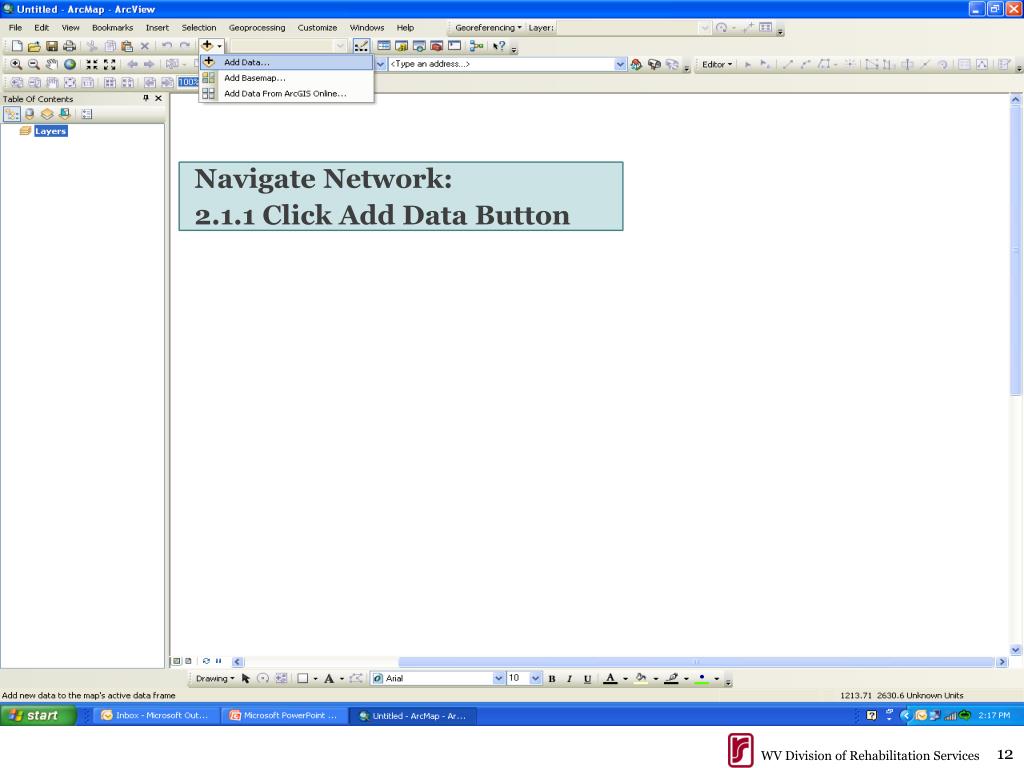Image resolution: width=1024 pixels, height=768 pixels.
Task: Select the Pan hand tool
Action: click(x=52, y=64)
